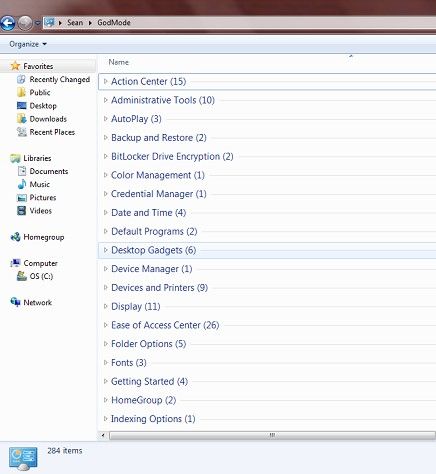Select the Desktop Gadgets (6) group header

[x=267, y=250]
